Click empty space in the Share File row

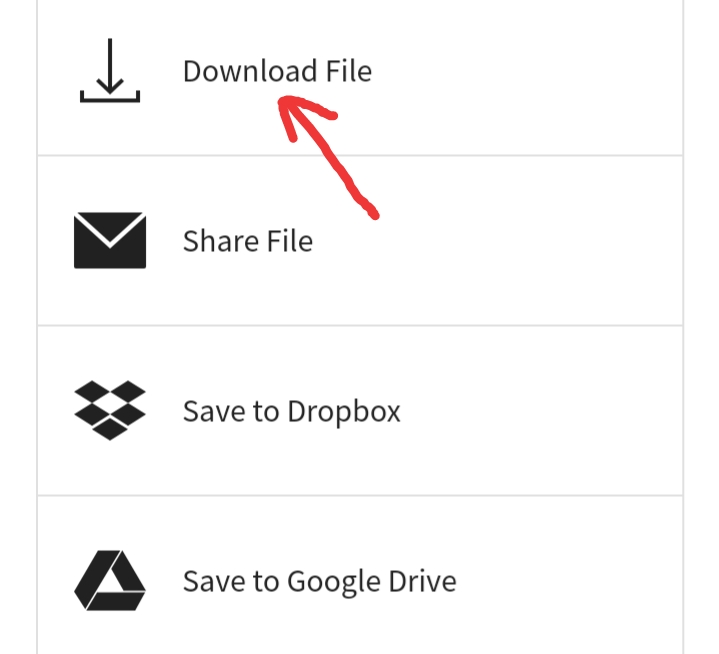click(504, 241)
